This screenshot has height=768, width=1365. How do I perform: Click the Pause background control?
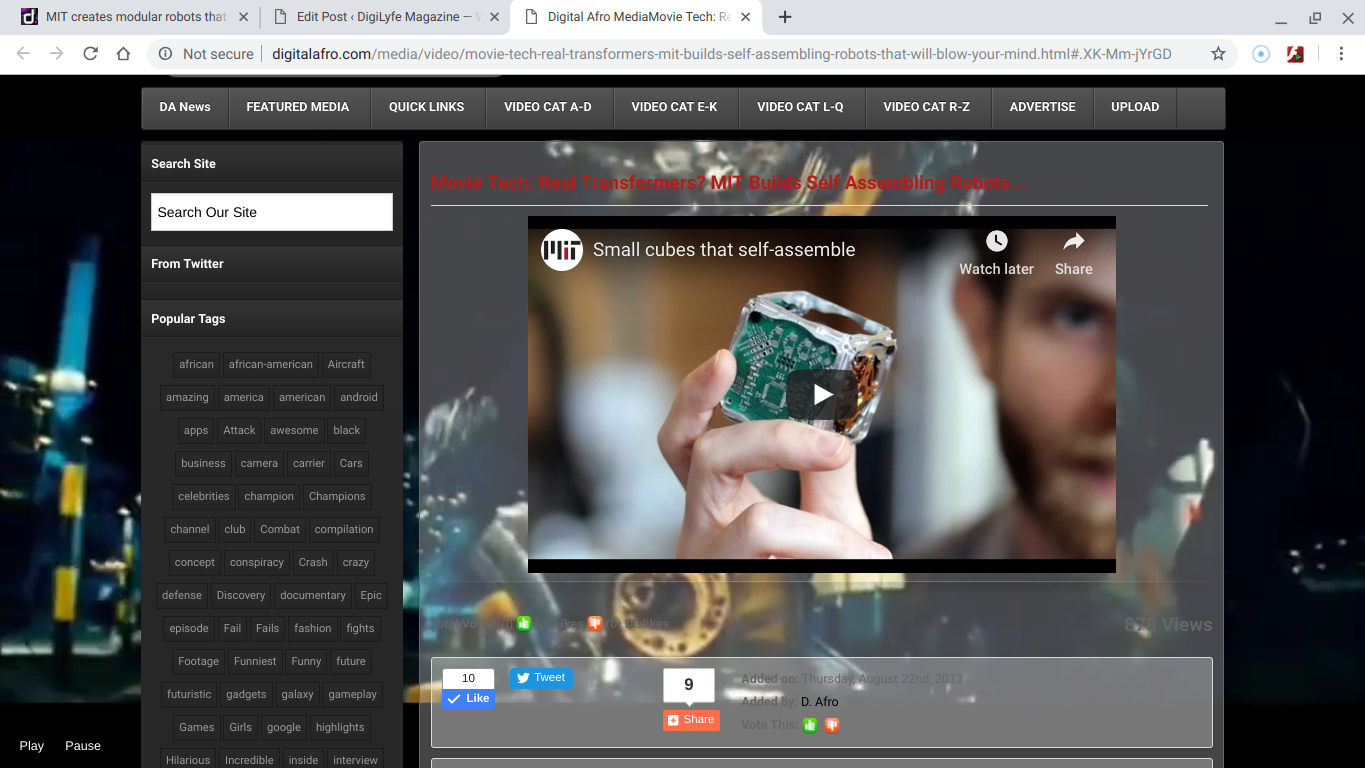[83, 746]
